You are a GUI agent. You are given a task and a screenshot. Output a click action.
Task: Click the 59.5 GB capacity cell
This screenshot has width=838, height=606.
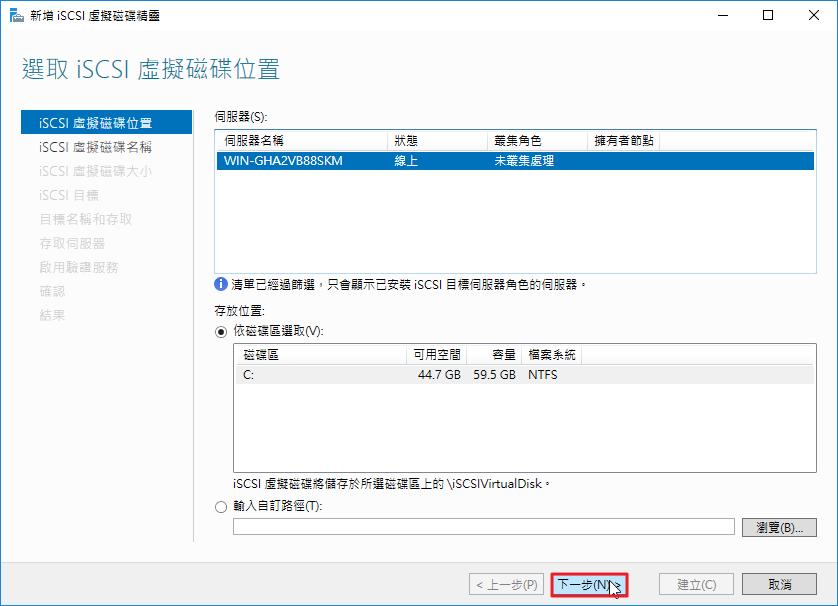click(494, 375)
